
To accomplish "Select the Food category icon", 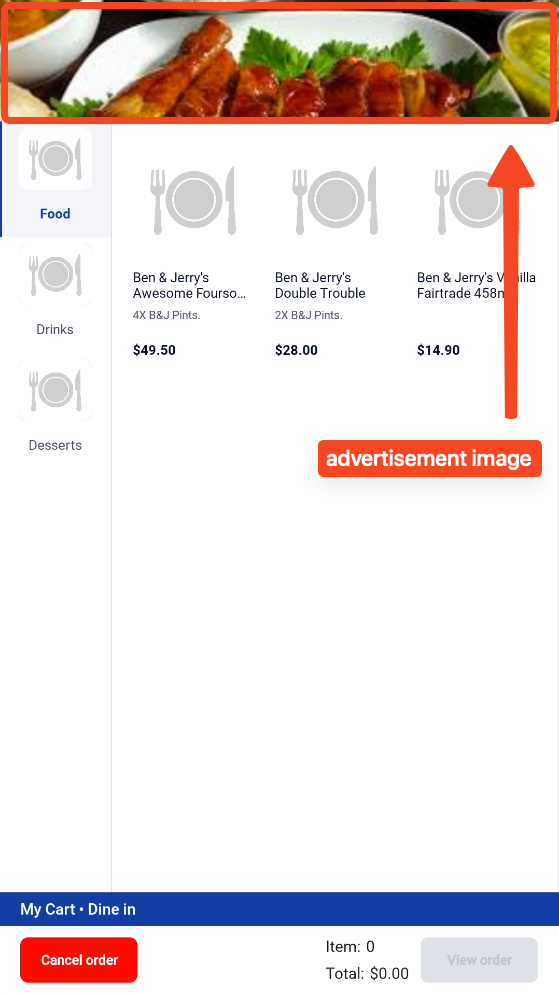I will (x=55, y=158).
